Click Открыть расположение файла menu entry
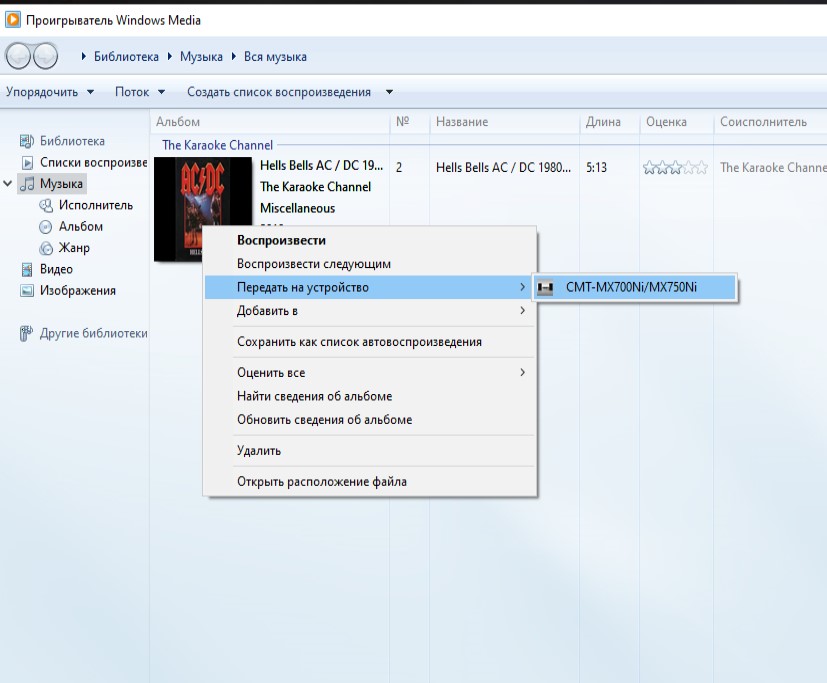Screen dimensions: 827x683 point(321,482)
